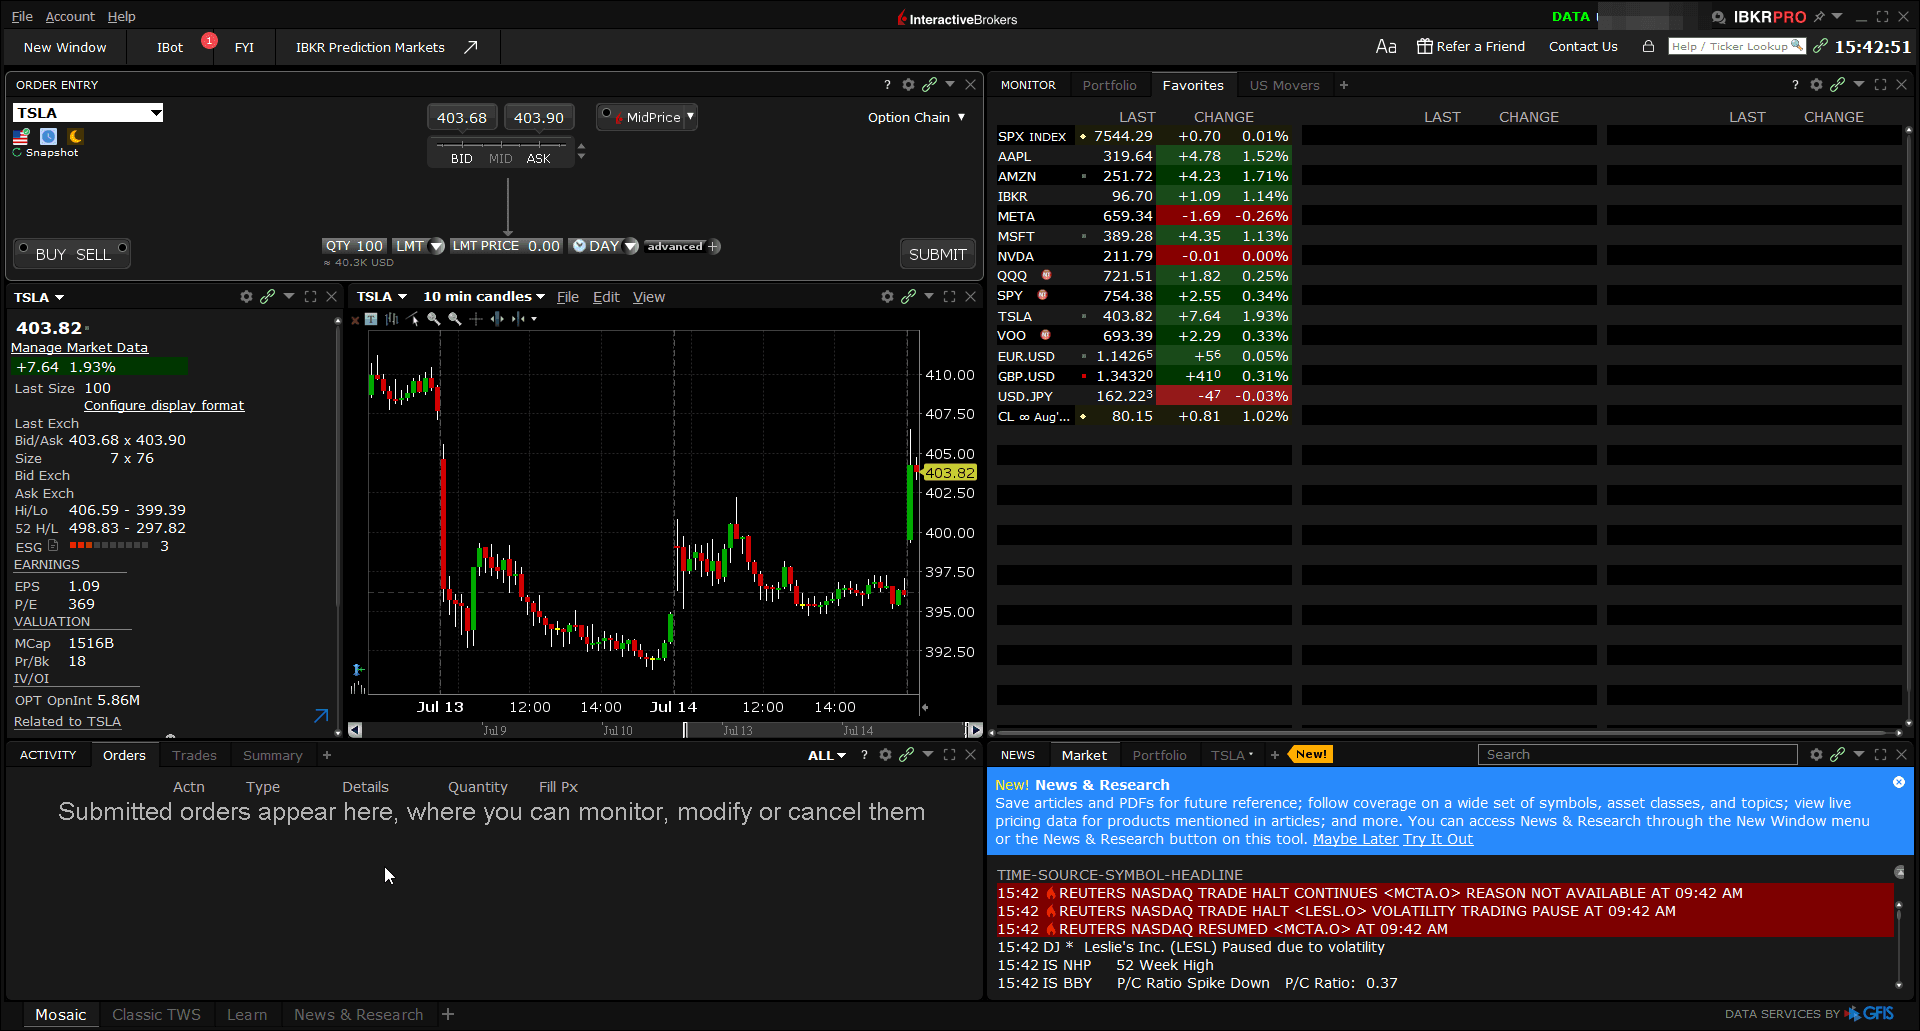Select chart bar-type icon in toolbar

pos(392,319)
